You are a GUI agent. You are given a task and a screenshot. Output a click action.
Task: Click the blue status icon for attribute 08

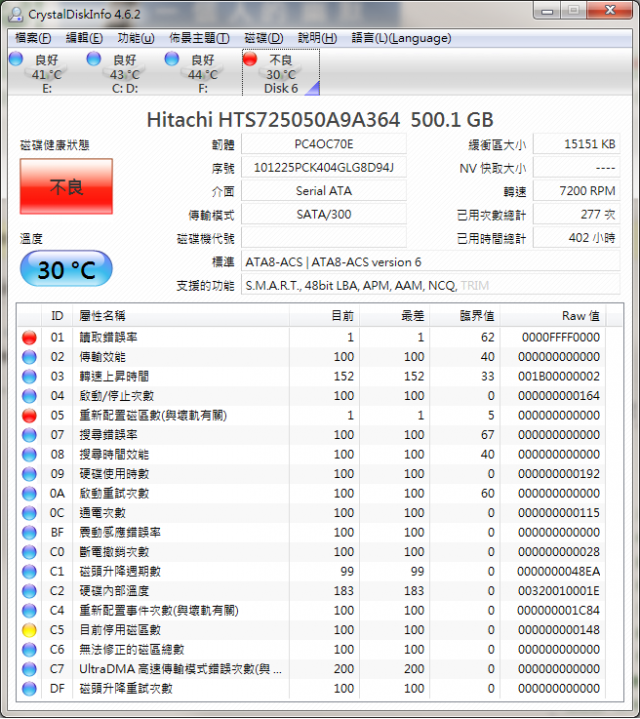point(29,454)
